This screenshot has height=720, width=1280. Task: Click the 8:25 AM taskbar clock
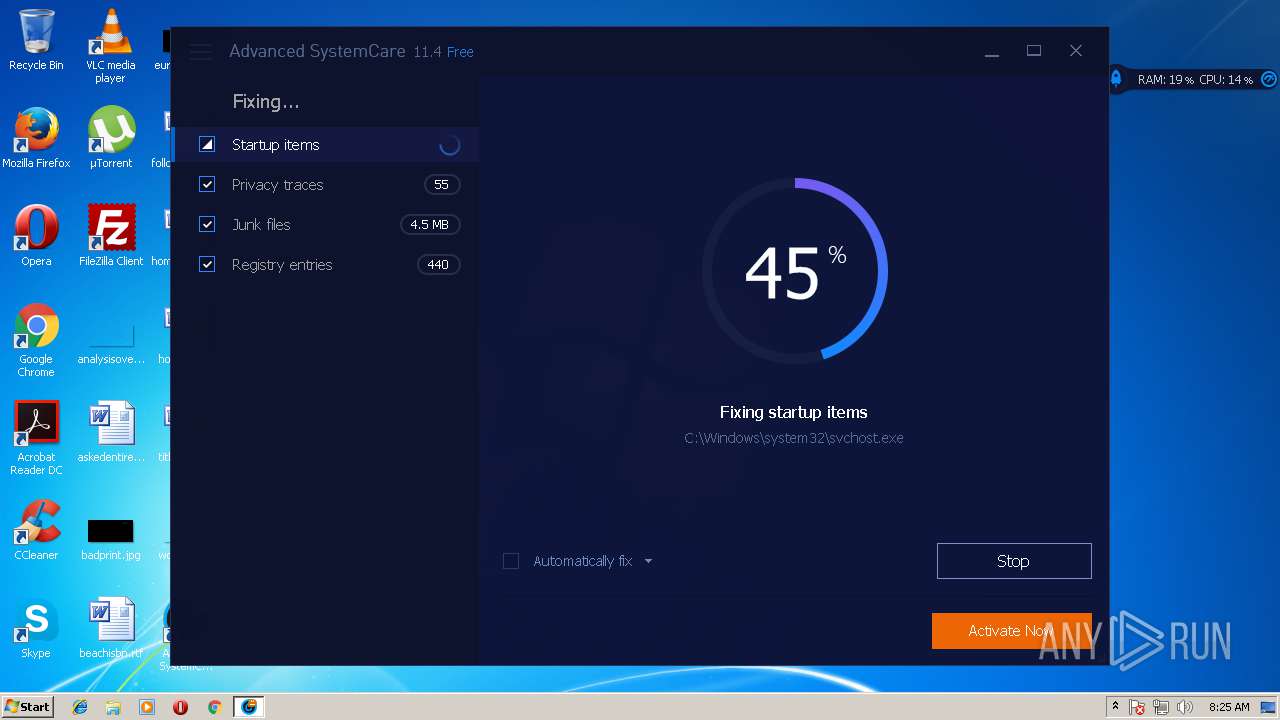[1229, 707]
